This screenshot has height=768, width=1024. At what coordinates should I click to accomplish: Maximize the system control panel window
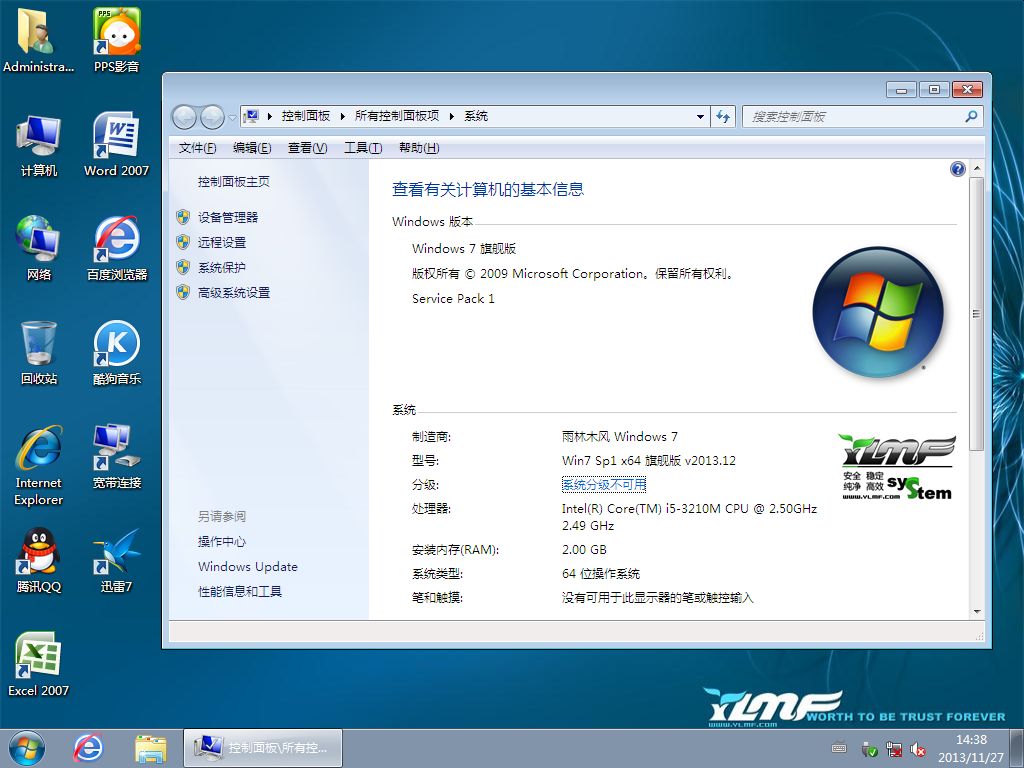pos(934,89)
